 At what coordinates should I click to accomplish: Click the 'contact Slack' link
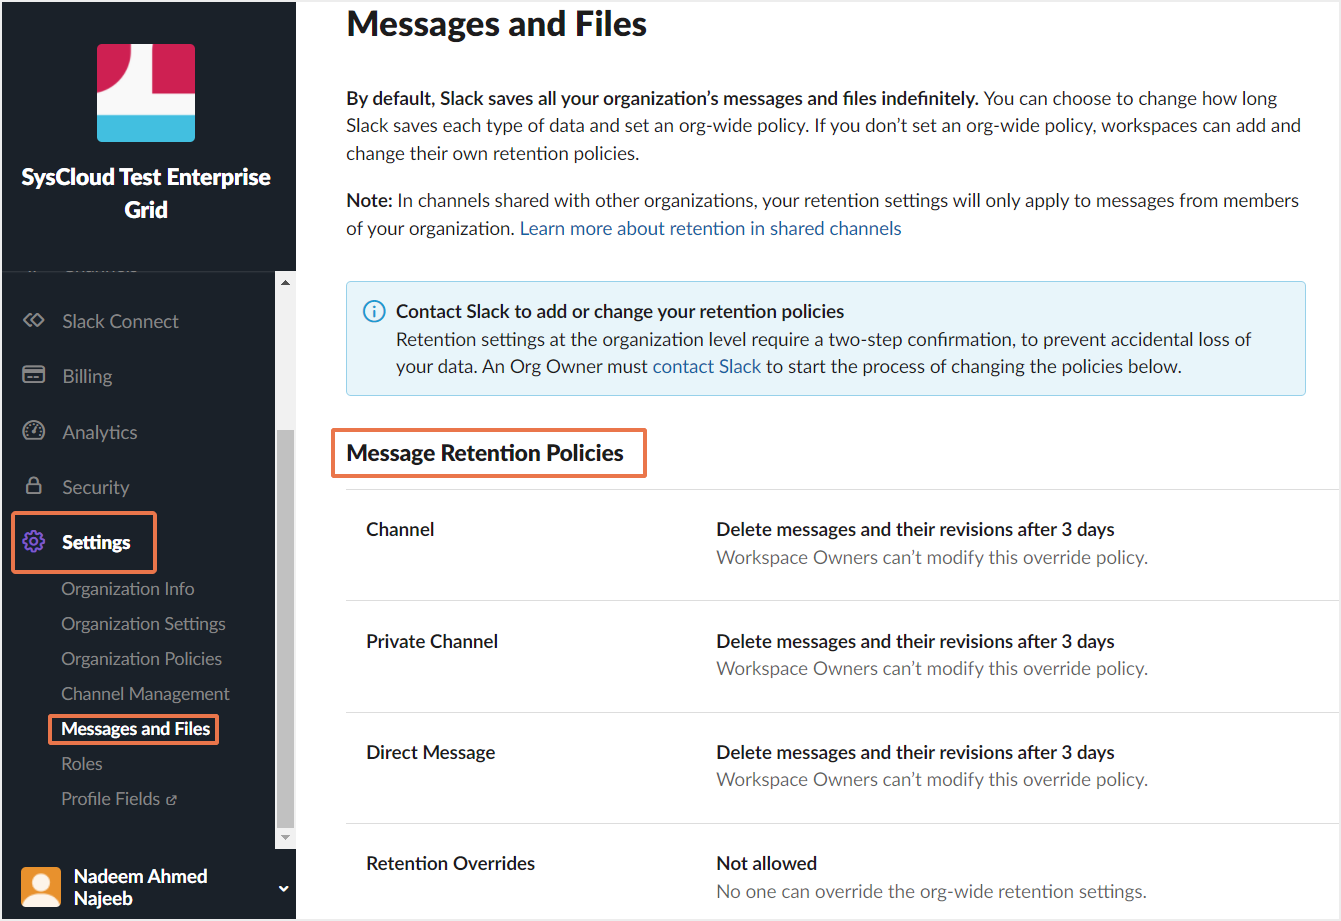coord(707,366)
